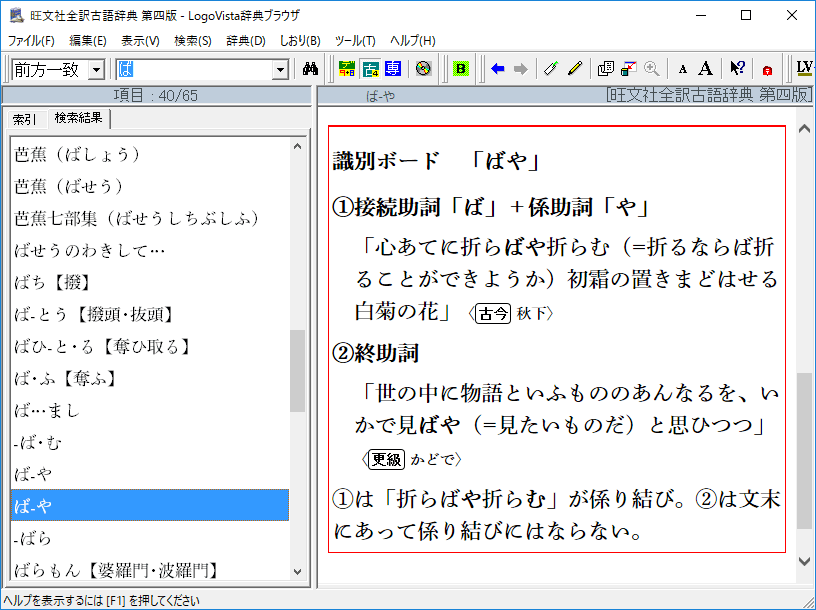Viewport: 816px width, 610px height.
Task: Select ば-とう【撥頭・抜頭】entry
Action: [x=150, y=314]
